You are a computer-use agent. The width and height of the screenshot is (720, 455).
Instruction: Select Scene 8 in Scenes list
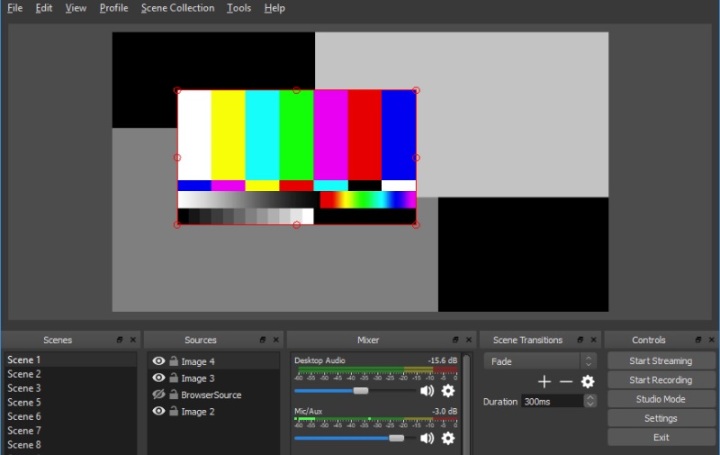pyautogui.click(x=71, y=445)
